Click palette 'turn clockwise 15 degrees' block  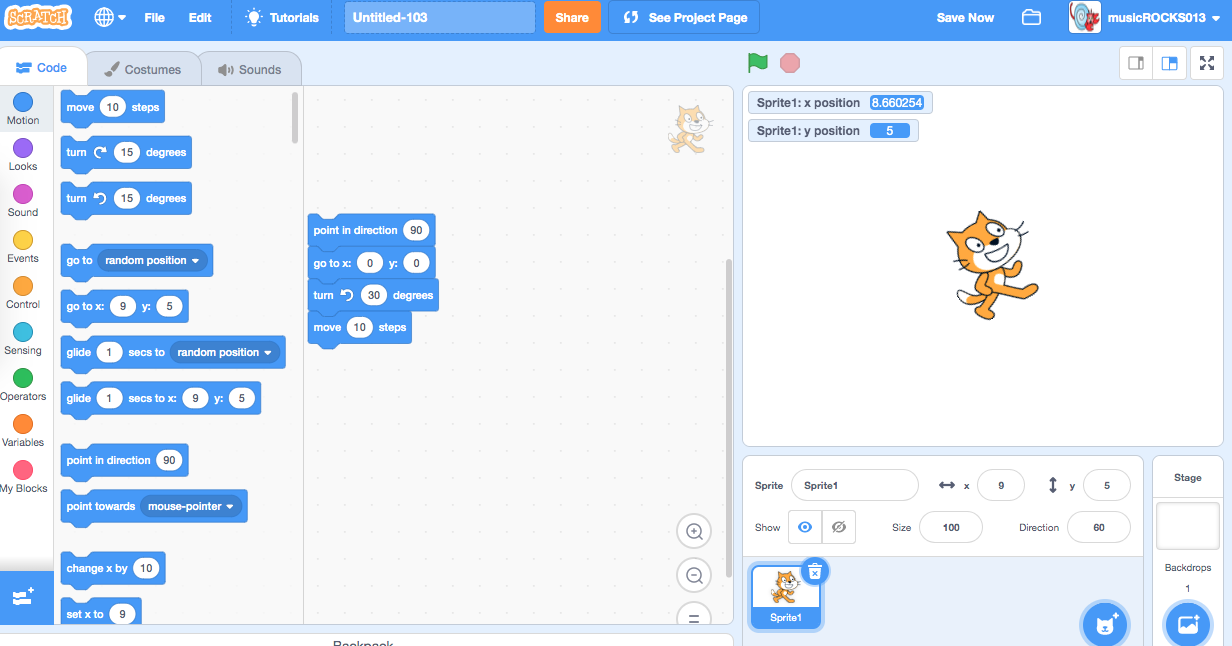pos(126,153)
